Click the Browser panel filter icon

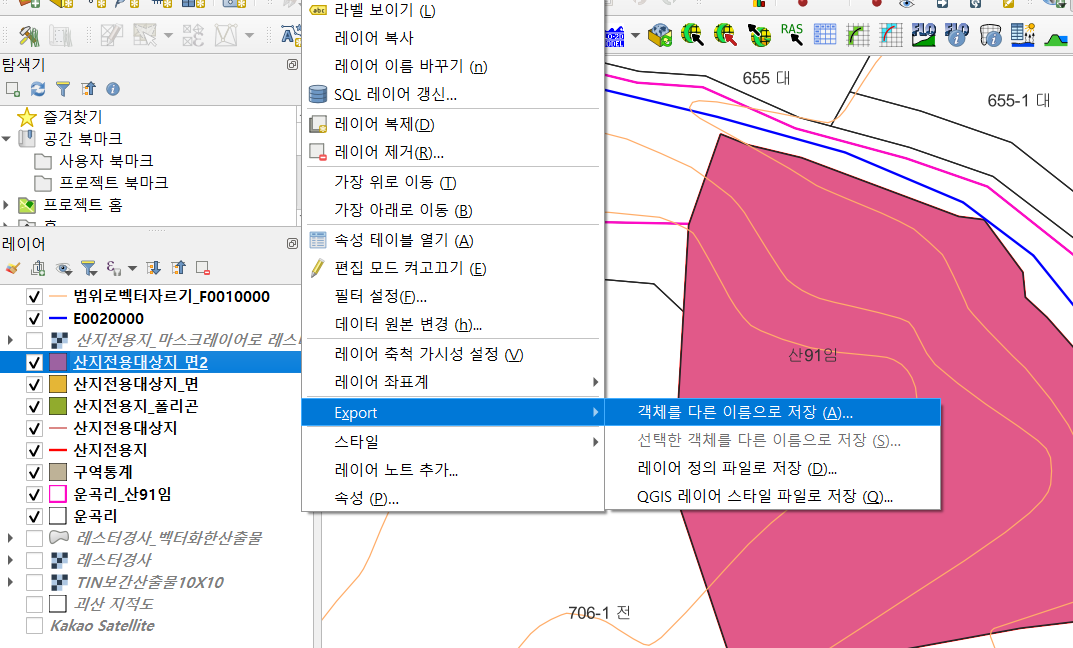62,89
